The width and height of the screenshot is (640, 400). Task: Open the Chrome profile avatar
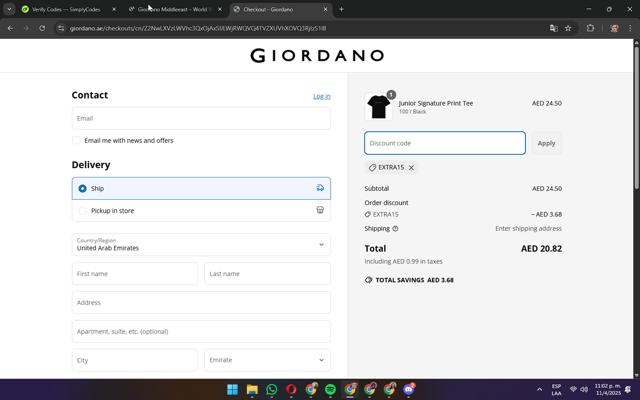click(614, 28)
